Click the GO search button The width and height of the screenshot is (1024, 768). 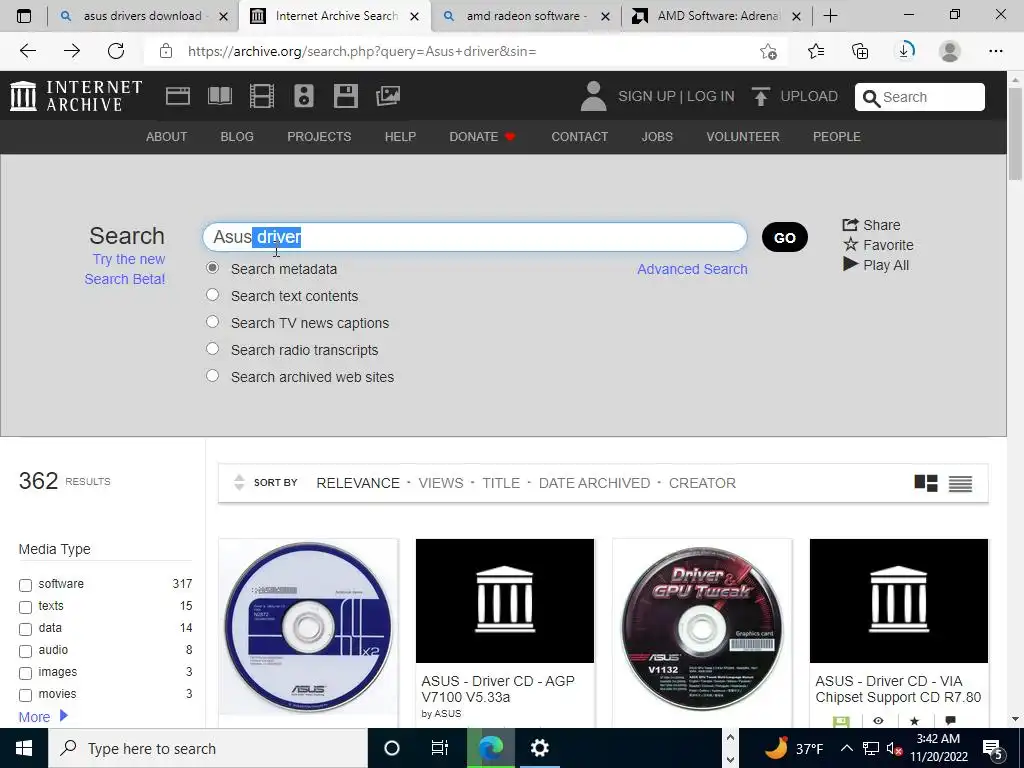(x=784, y=237)
